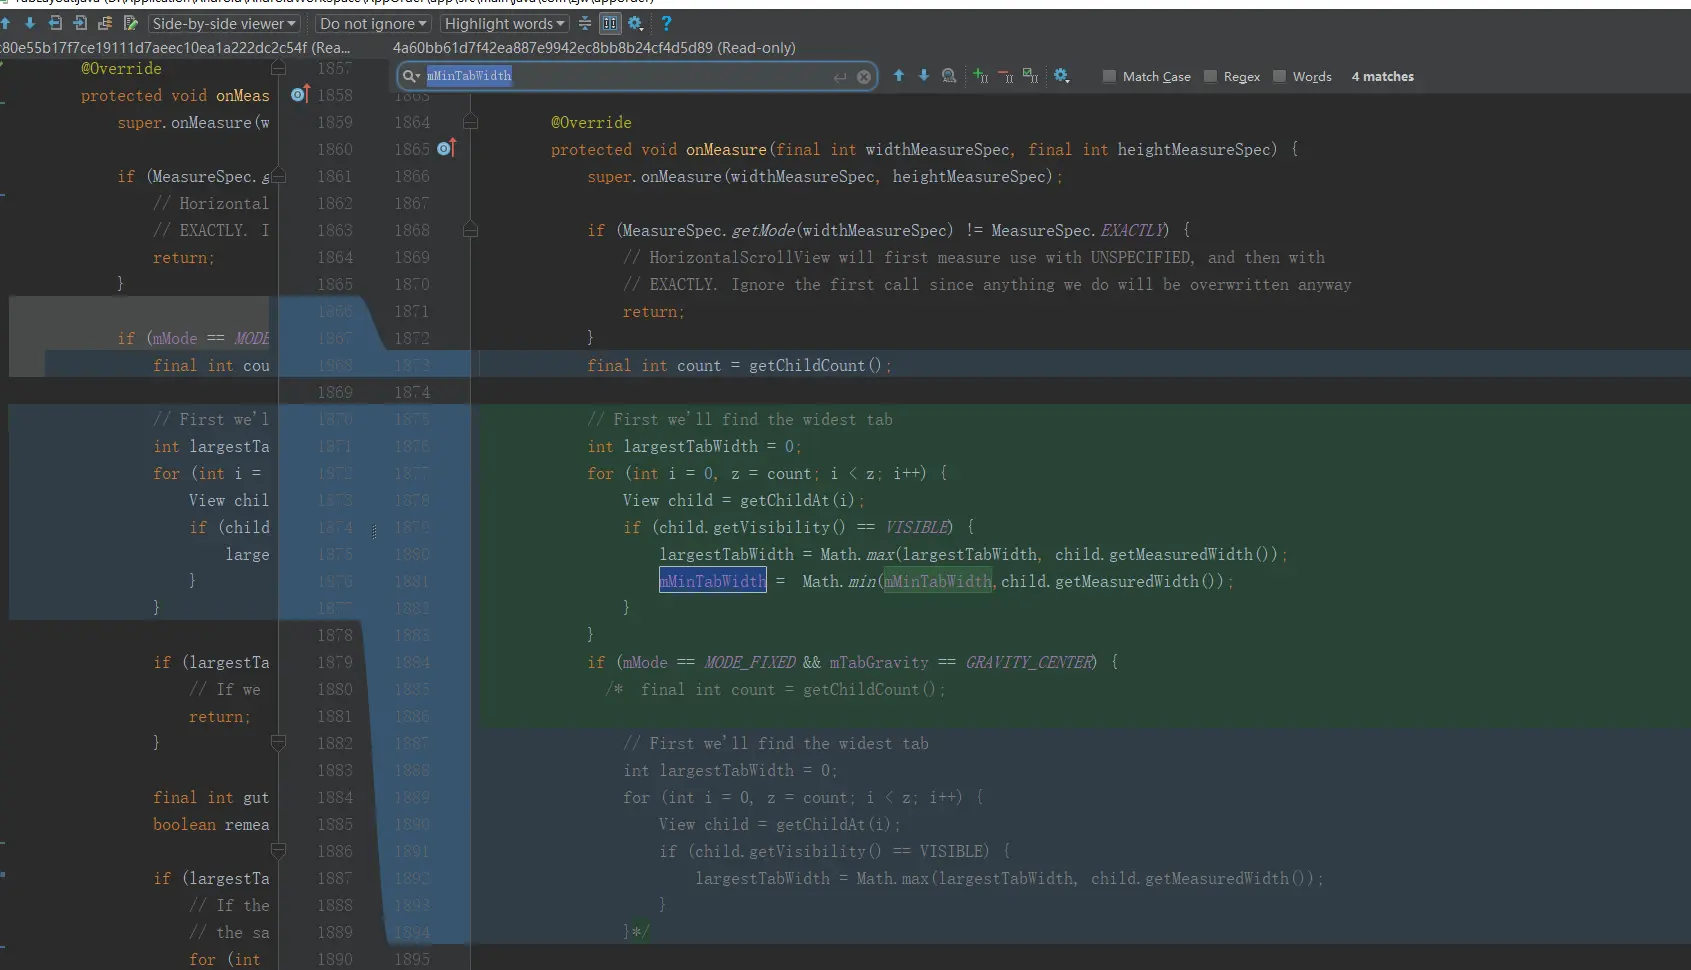Jump to the previous difference arrow
The height and width of the screenshot is (970, 1691).
click(5, 23)
